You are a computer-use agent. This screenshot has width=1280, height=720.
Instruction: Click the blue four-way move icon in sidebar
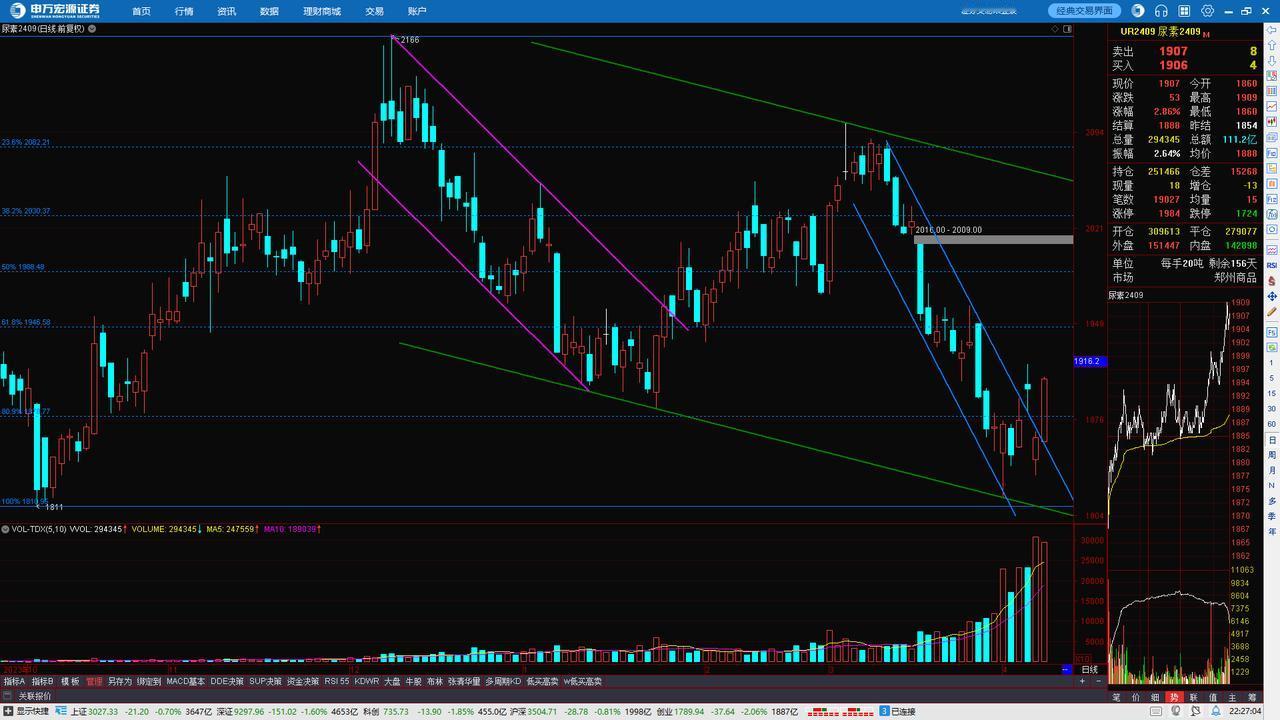coord(1270,298)
